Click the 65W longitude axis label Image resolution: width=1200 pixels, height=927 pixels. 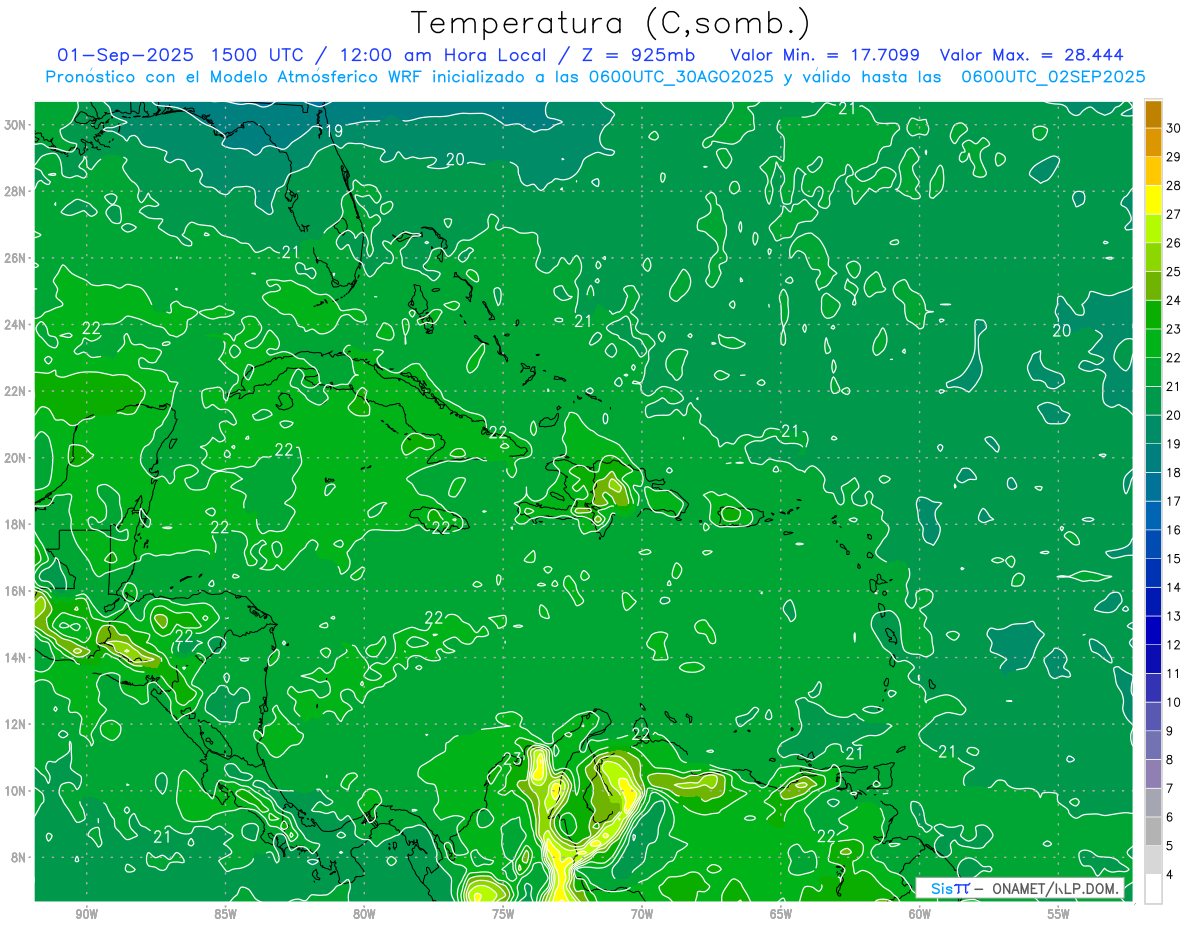click(781, 915)
